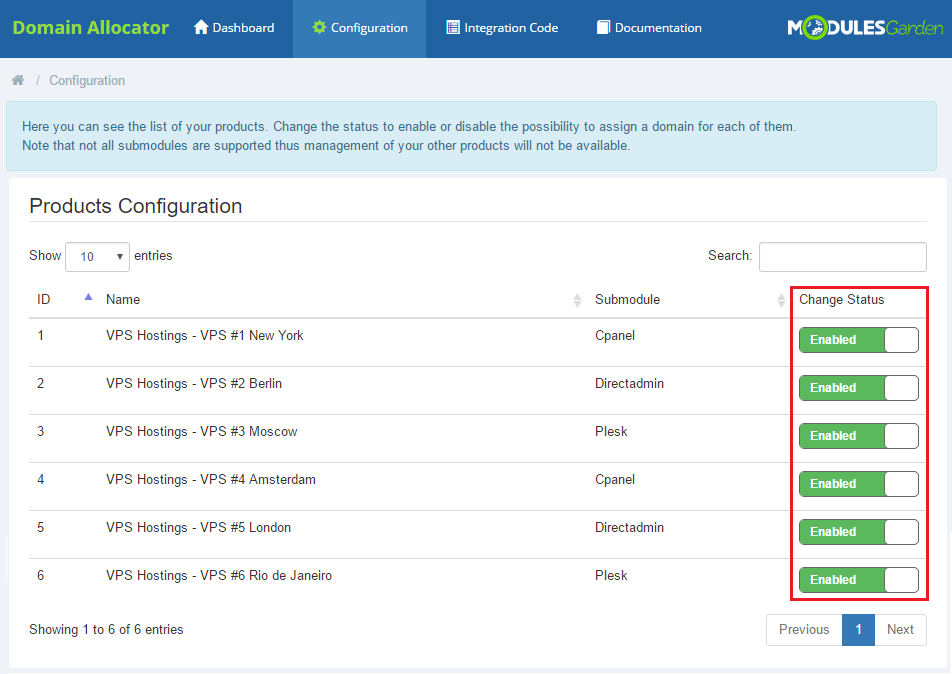Click the Configuration breadcrumb link
Screen dimensions: 952x674
pos(87,80)
